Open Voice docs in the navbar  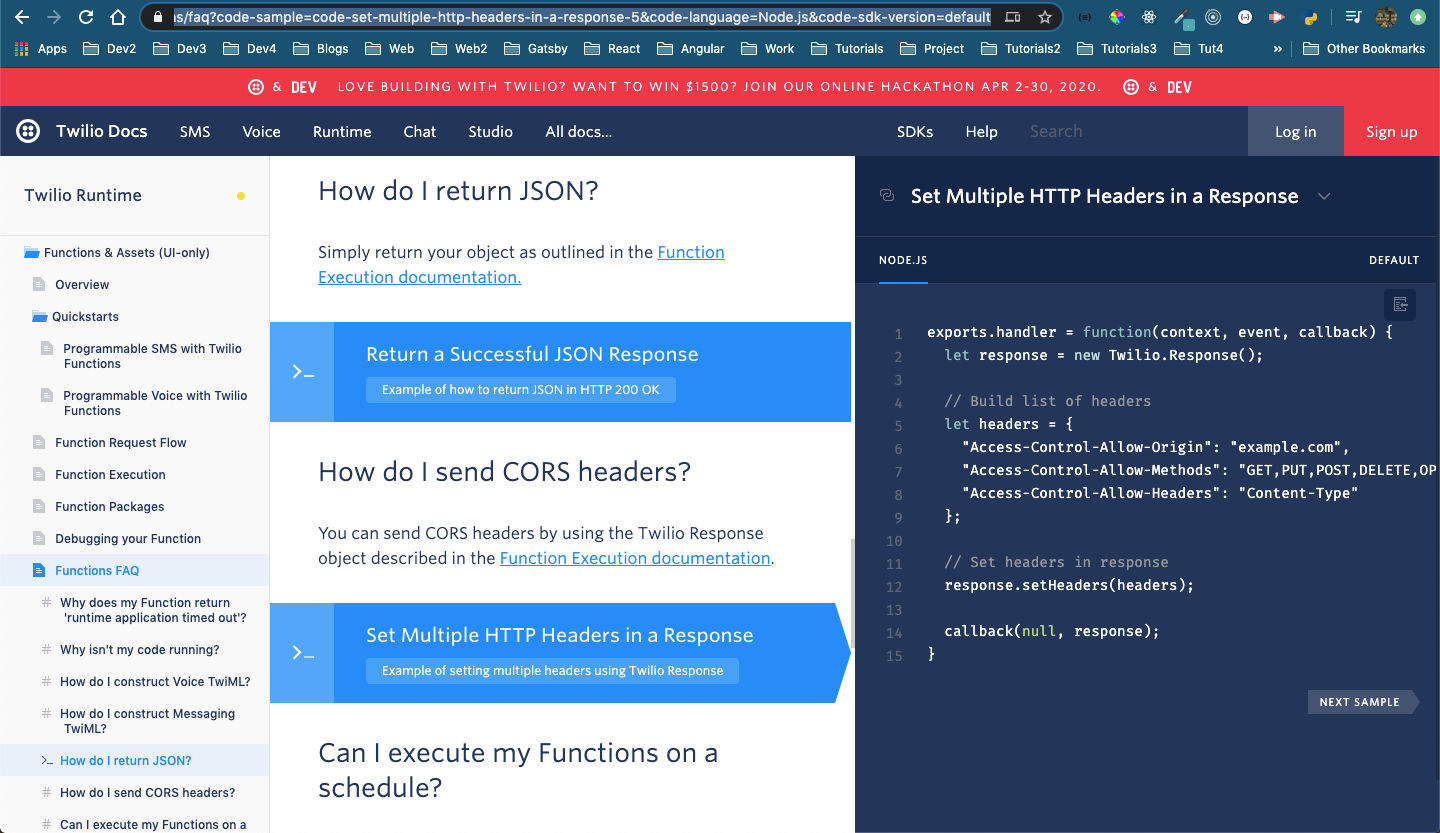tap(261, 131)
